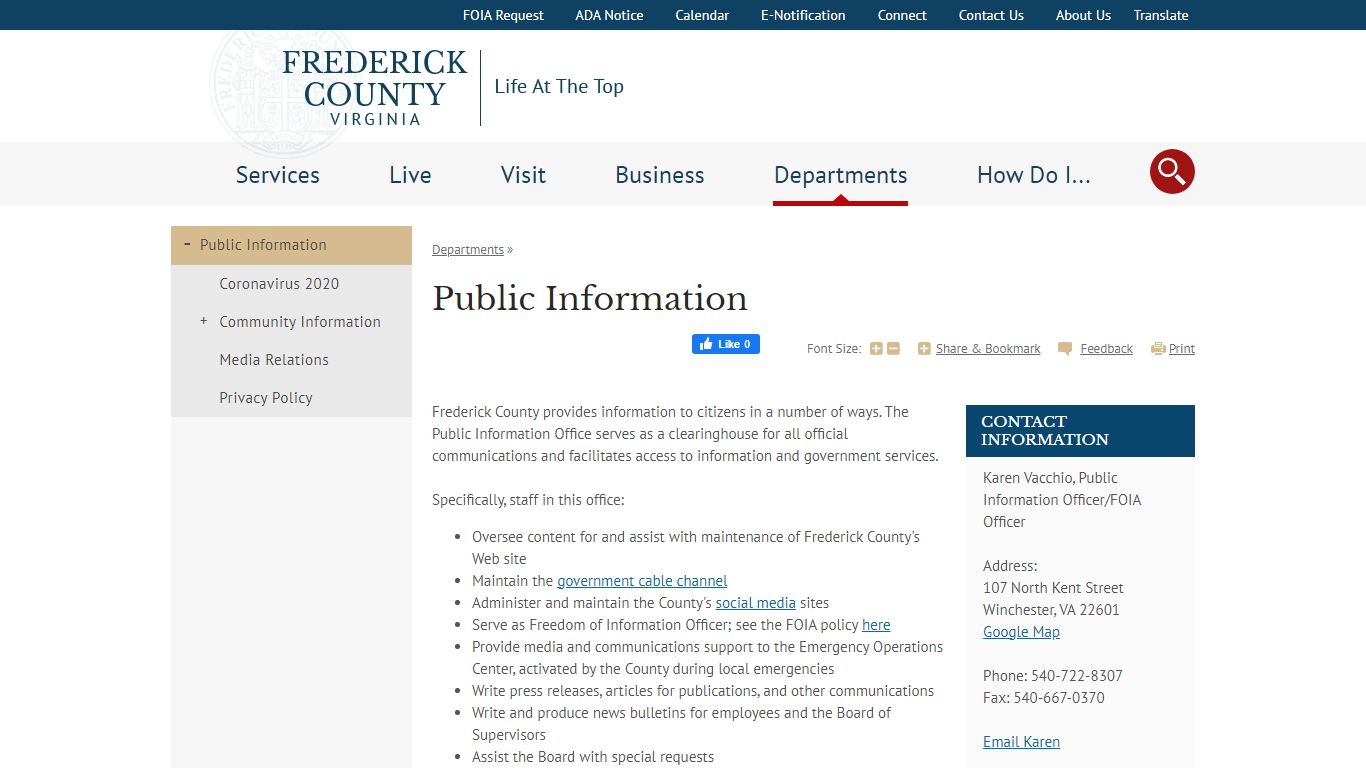The image size is (1366, 768).
Task: Open the Feedback link
Action: 1106,349
